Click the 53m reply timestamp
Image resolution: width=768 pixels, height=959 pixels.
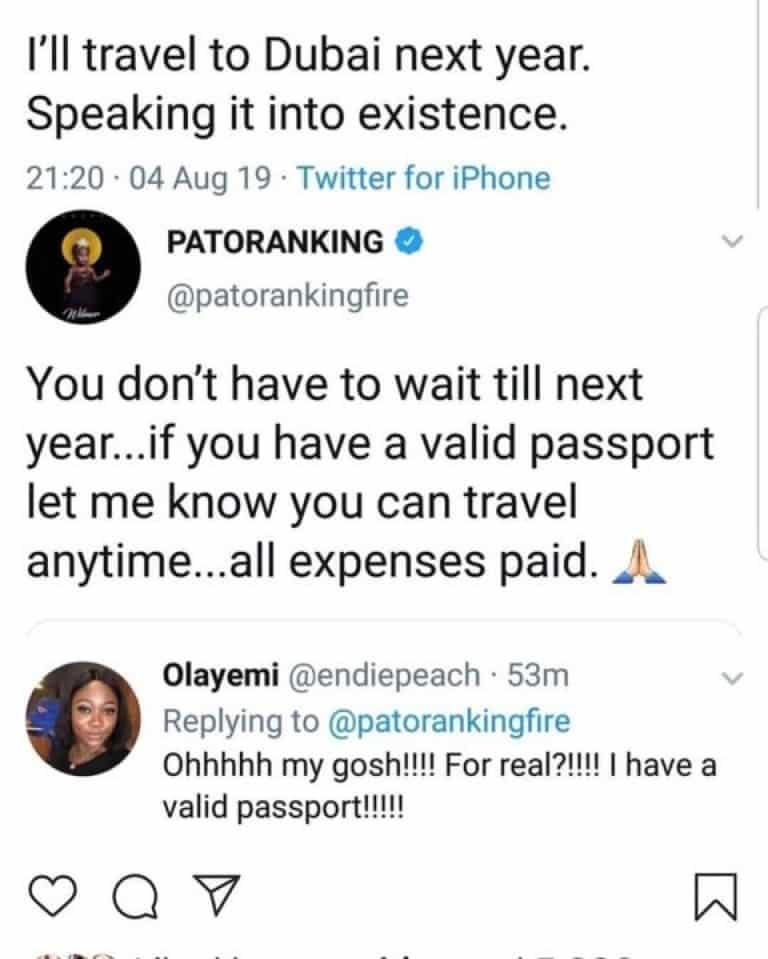coord(537,676)
